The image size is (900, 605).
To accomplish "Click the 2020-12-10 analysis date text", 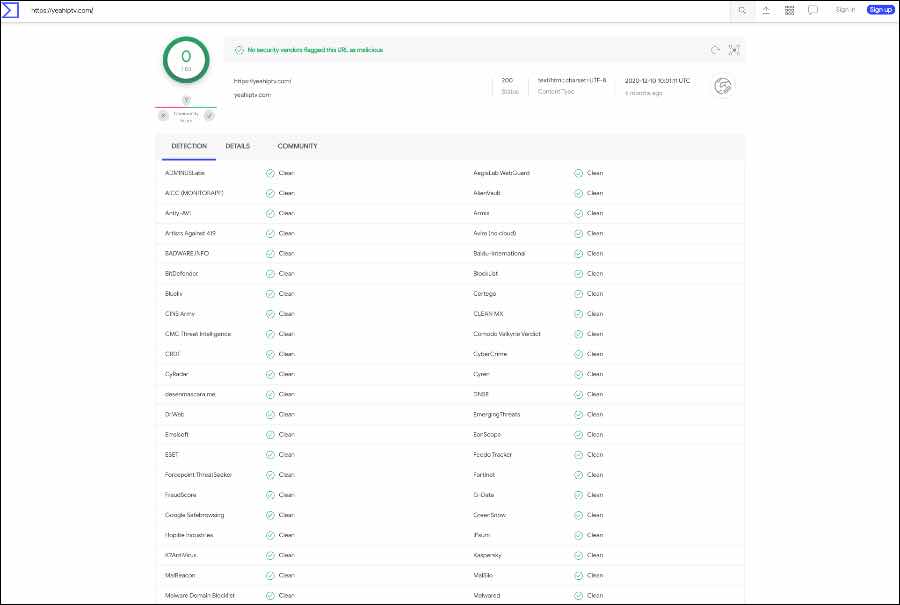I will pyautogui.click(x=657, y=81).
